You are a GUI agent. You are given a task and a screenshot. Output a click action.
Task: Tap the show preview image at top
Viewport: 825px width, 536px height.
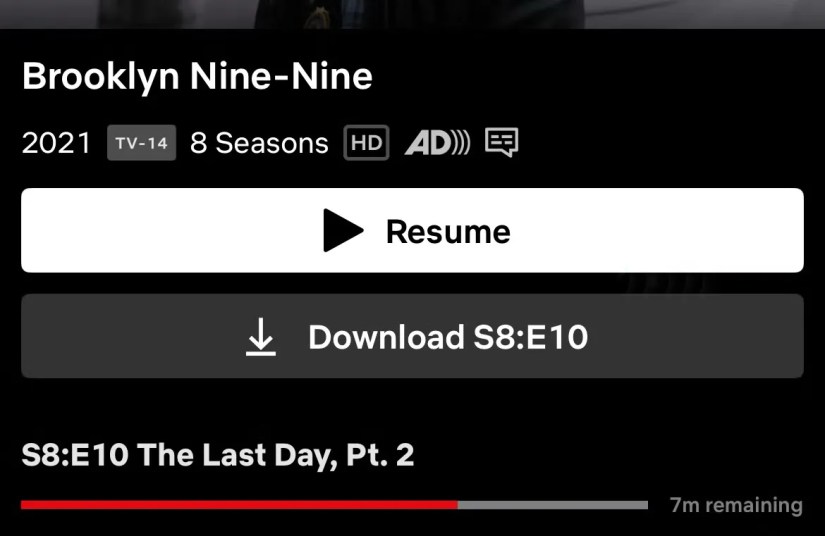tap(412, 14)
